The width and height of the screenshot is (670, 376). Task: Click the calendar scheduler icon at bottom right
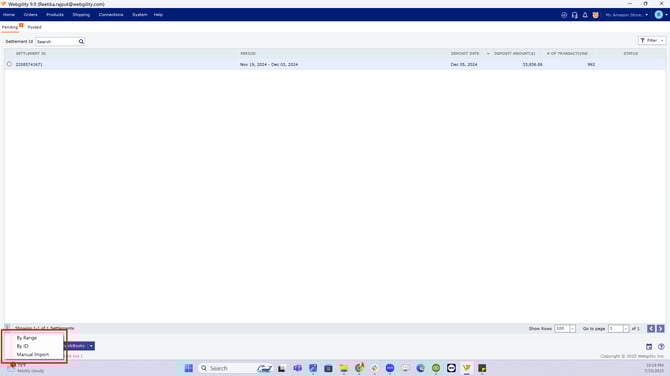pos(649,347)
